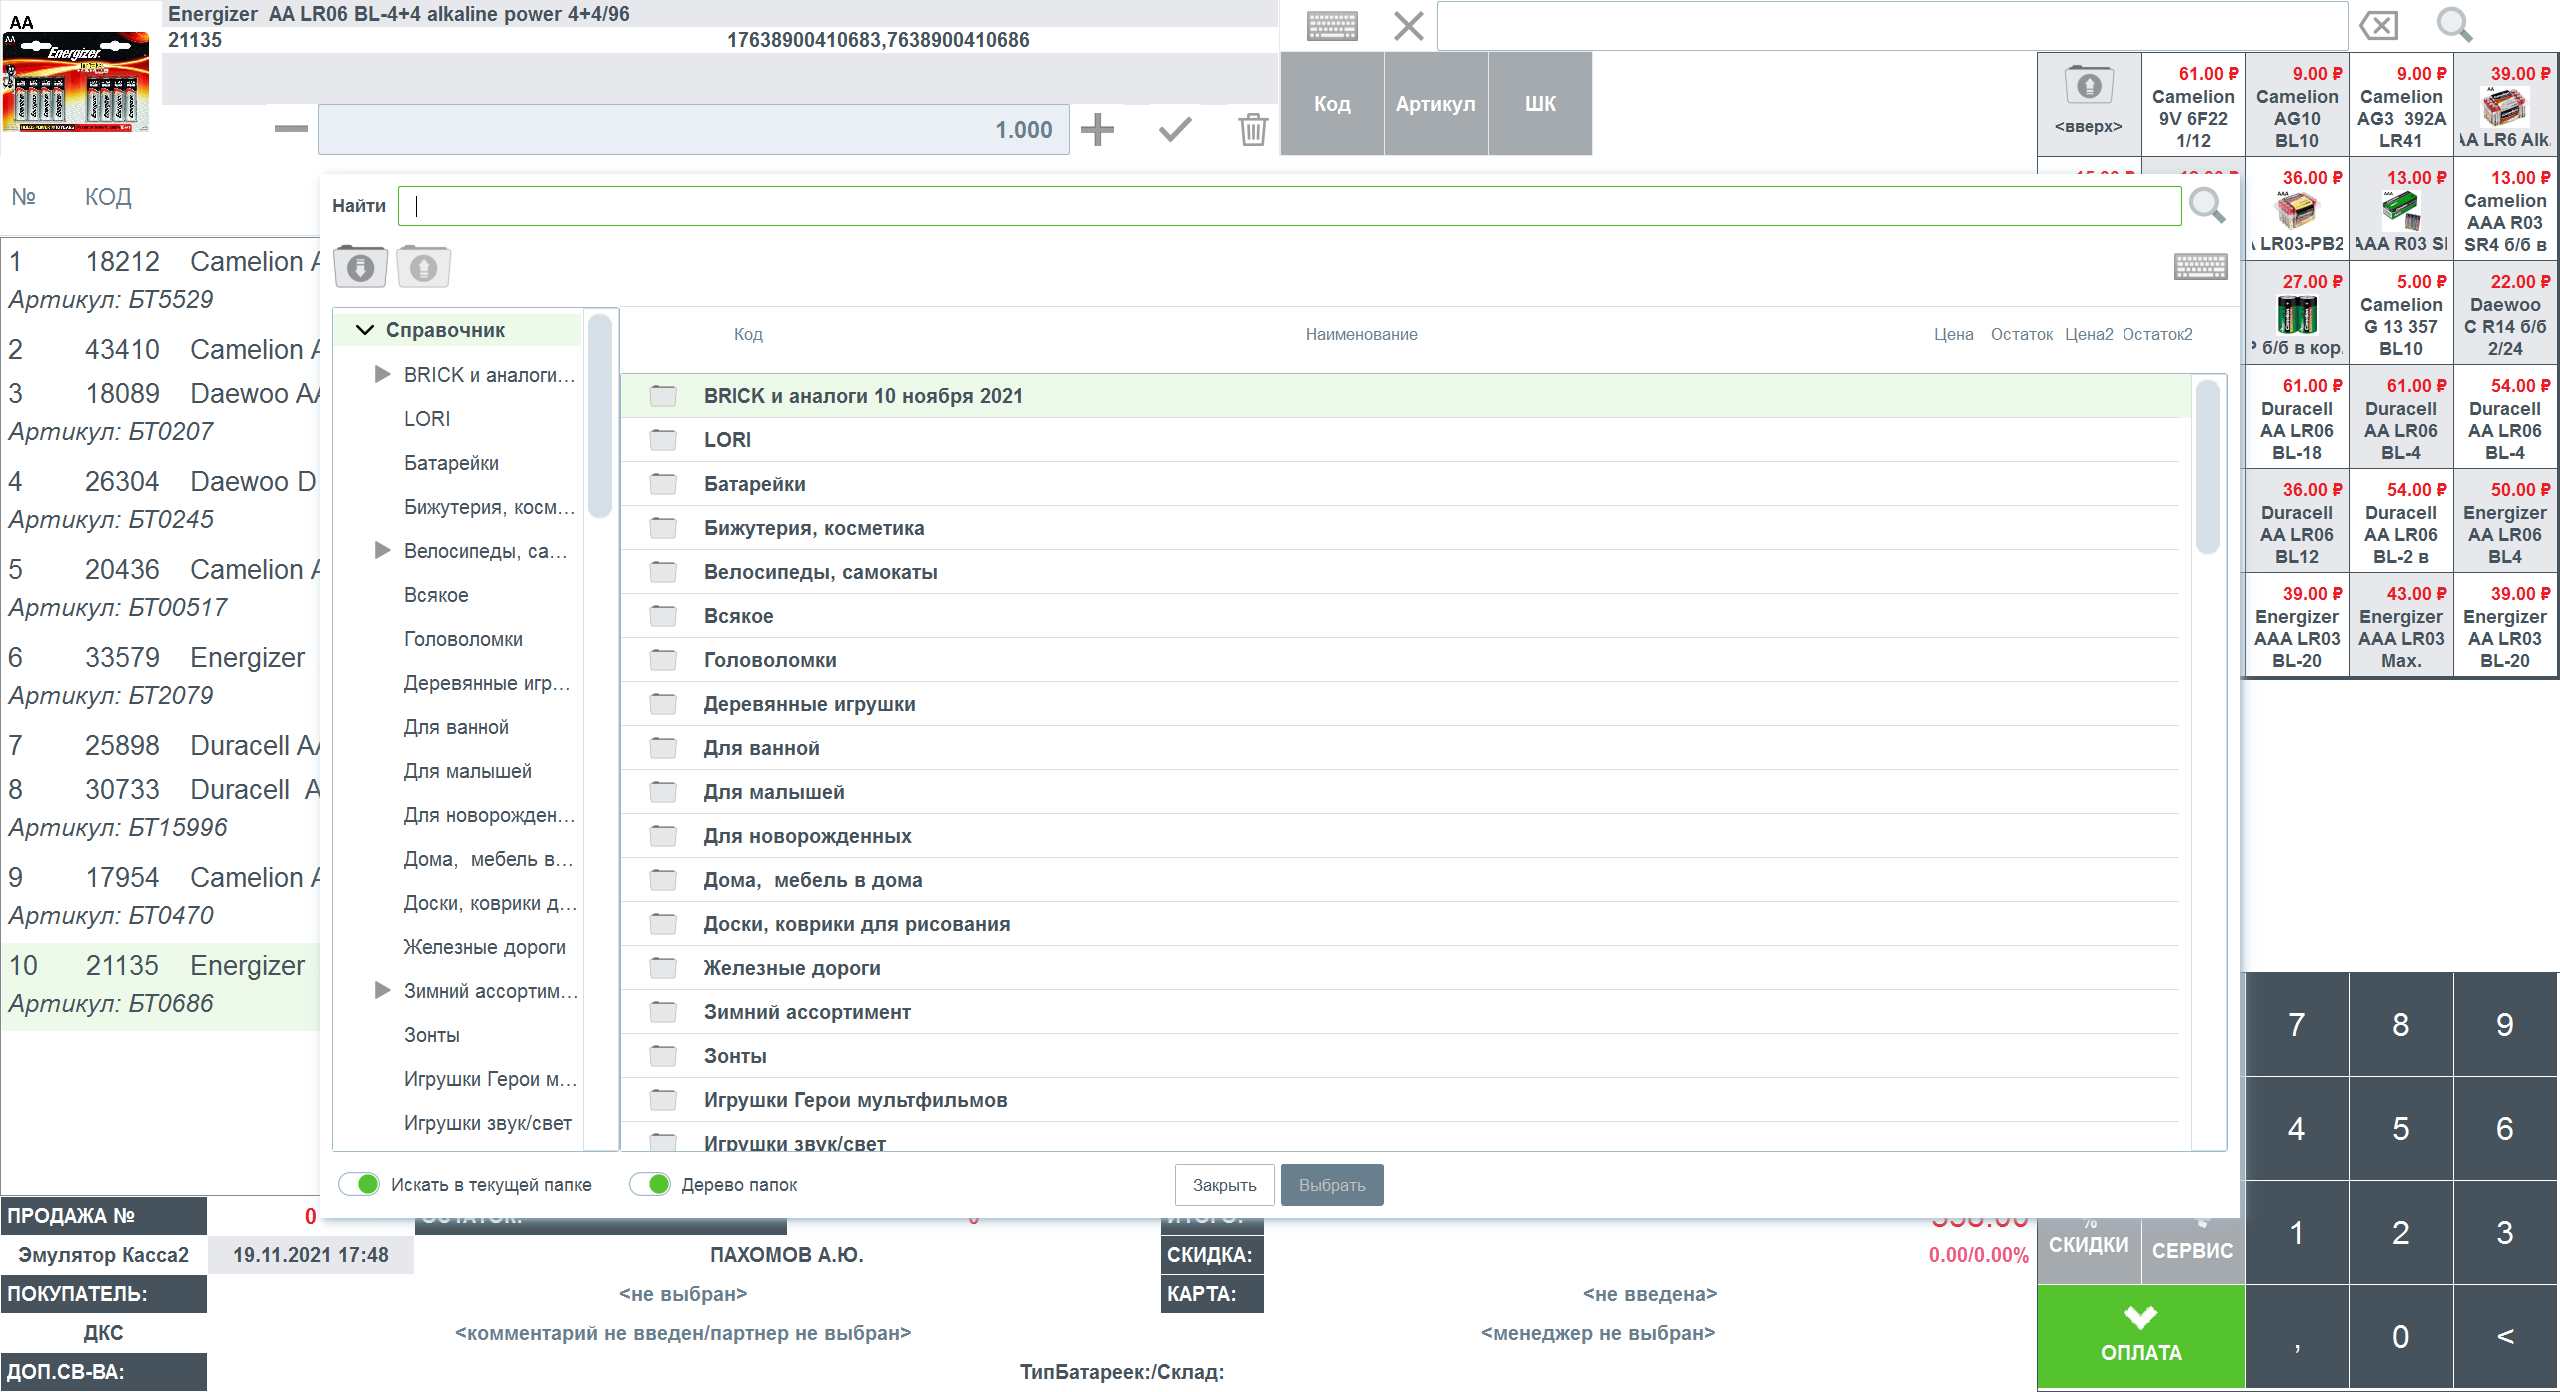This screenshot has width=2560, height=1392.
Task: Click the folder up-arrow icon in dialog
Action: point(423,266)
